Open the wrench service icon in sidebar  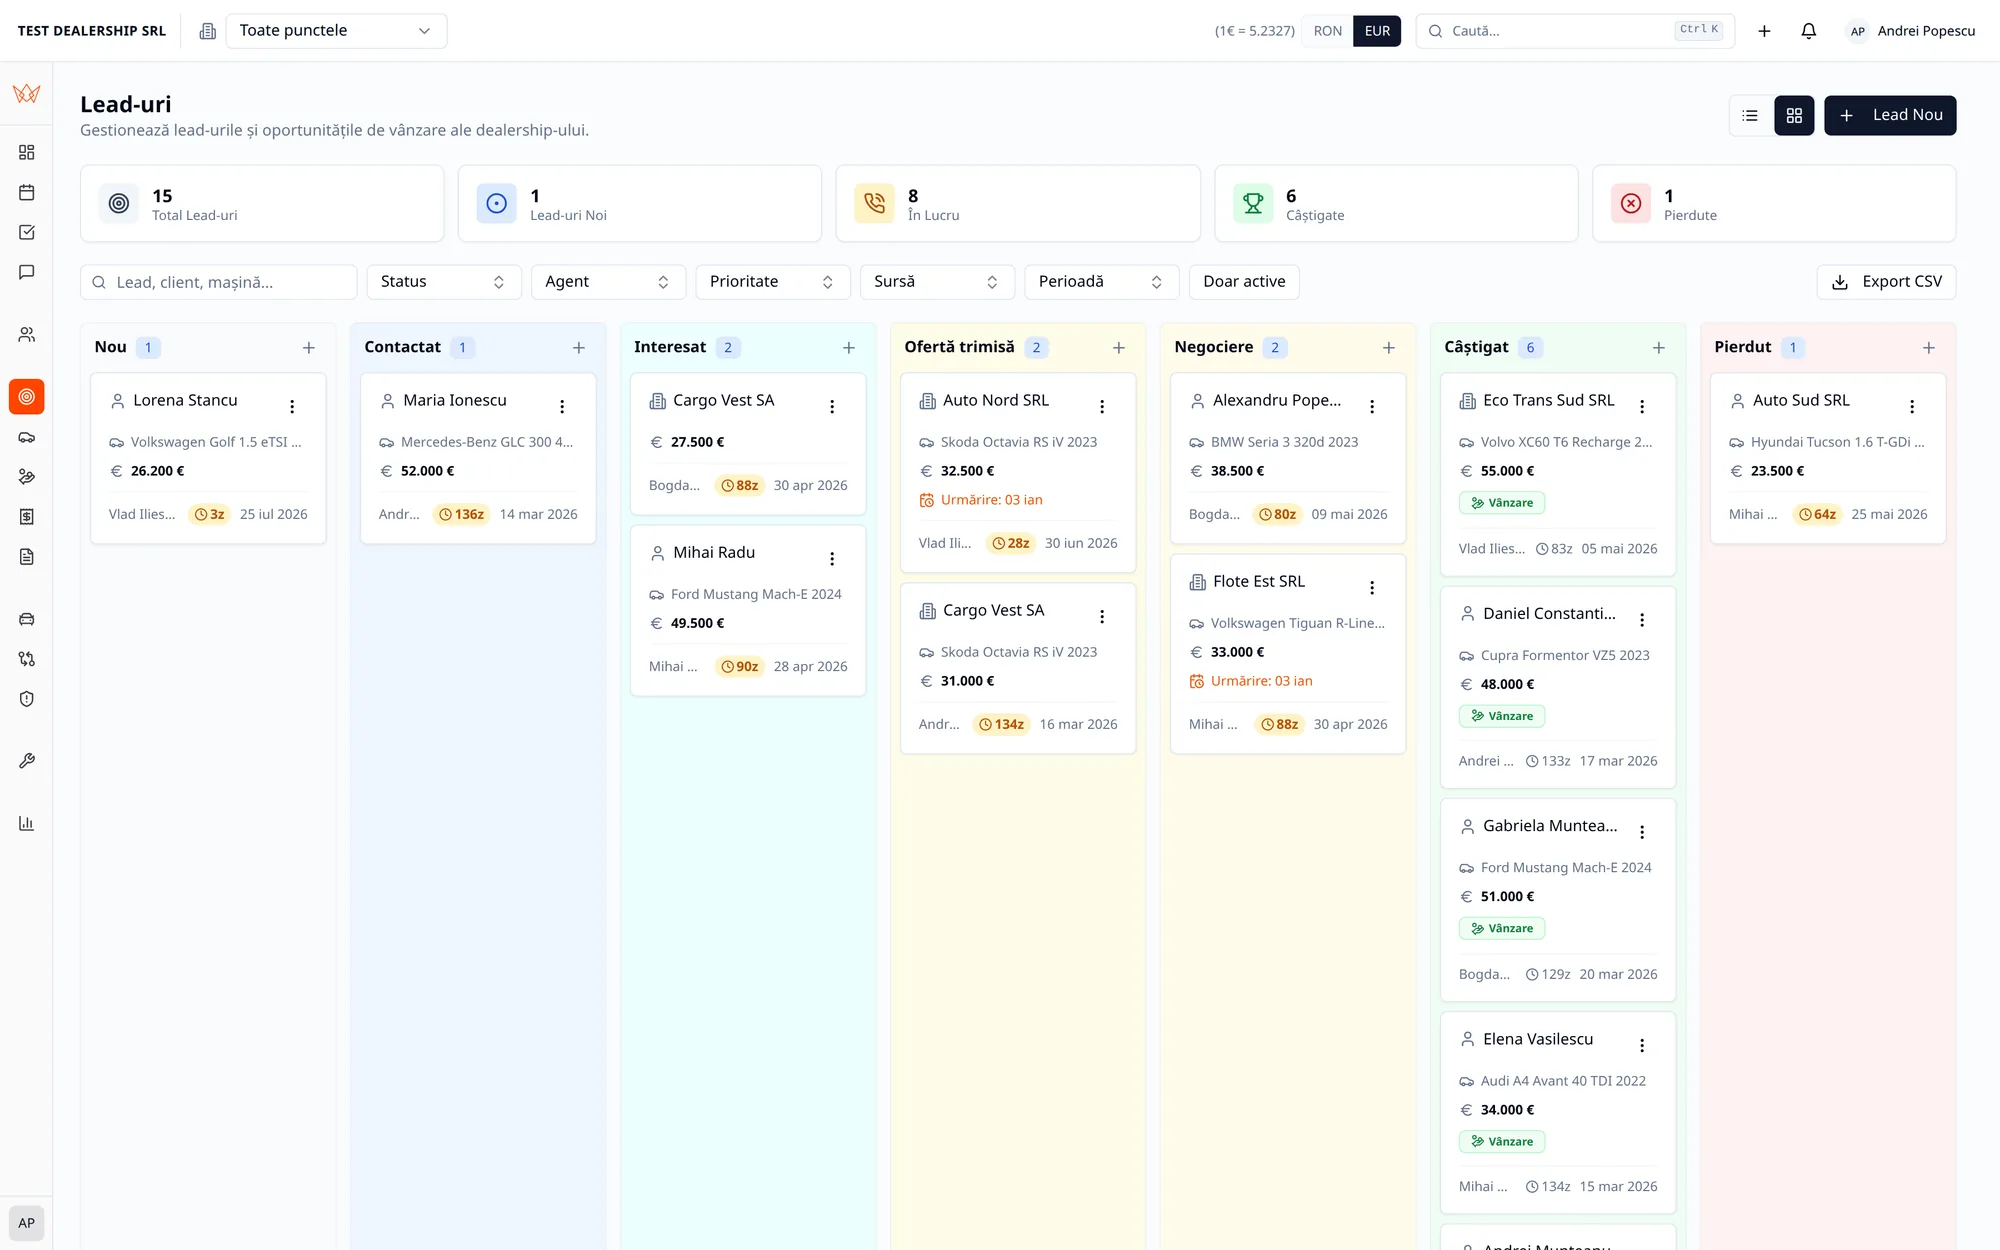27,761
